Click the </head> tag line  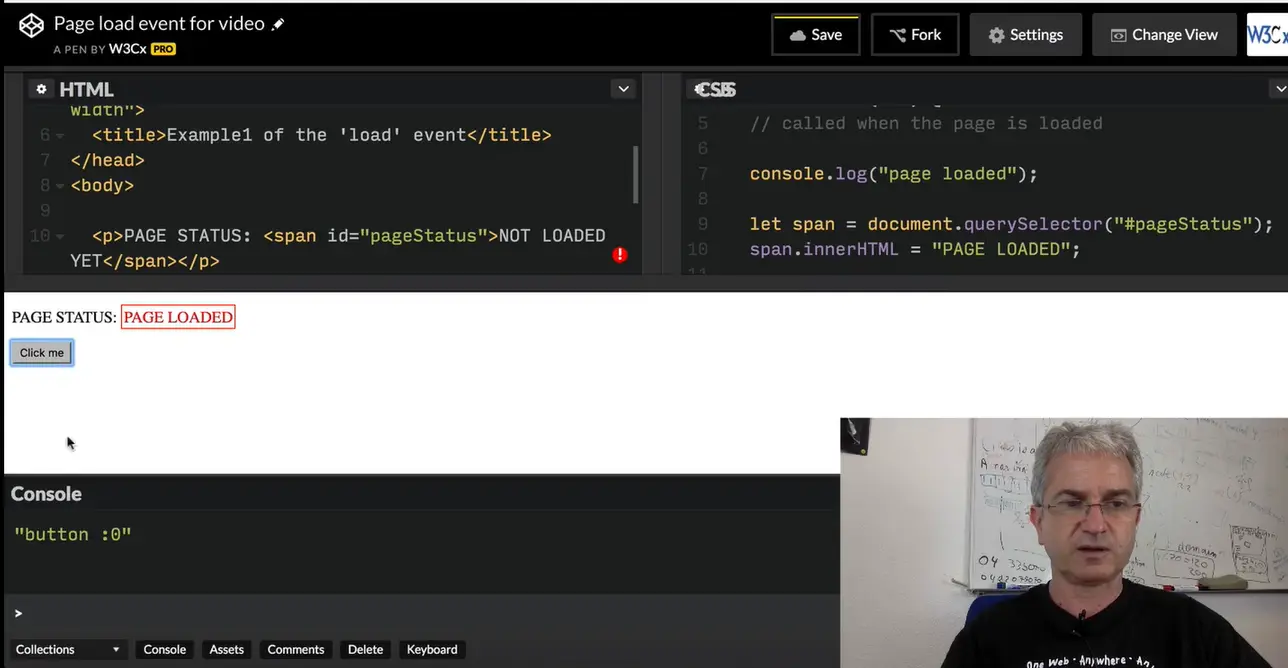click(107, 160)
